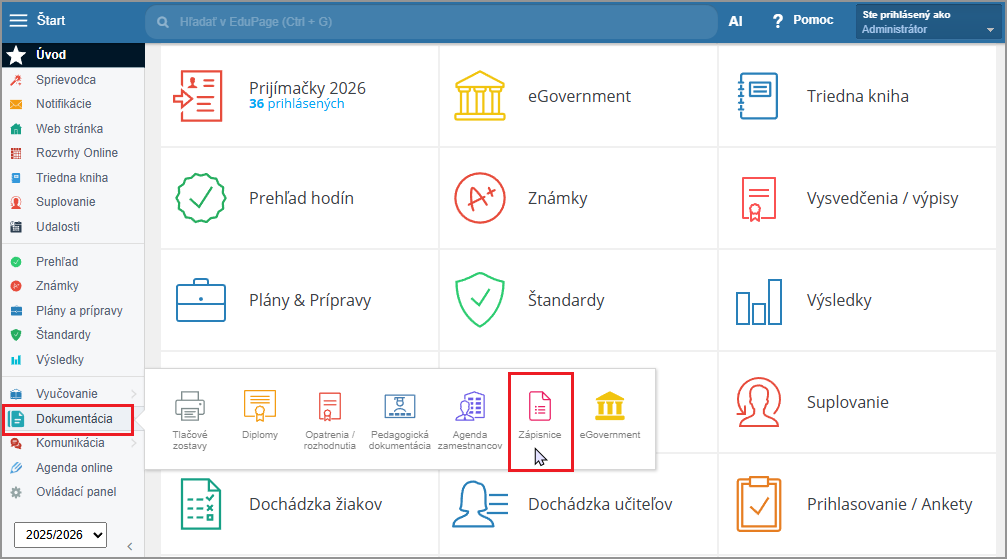Go to Ovládací panel in the sidebar

(76, 492)
